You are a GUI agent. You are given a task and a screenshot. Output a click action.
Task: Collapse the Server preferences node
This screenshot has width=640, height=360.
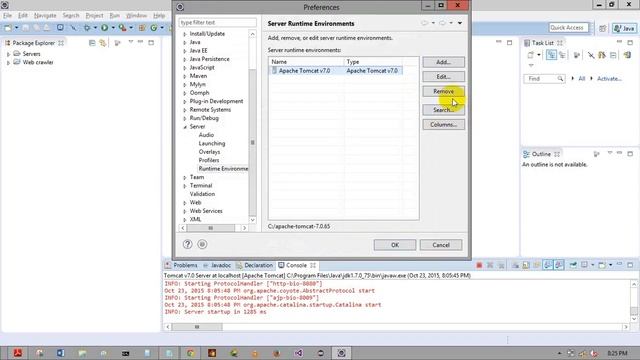click(185, 127)
